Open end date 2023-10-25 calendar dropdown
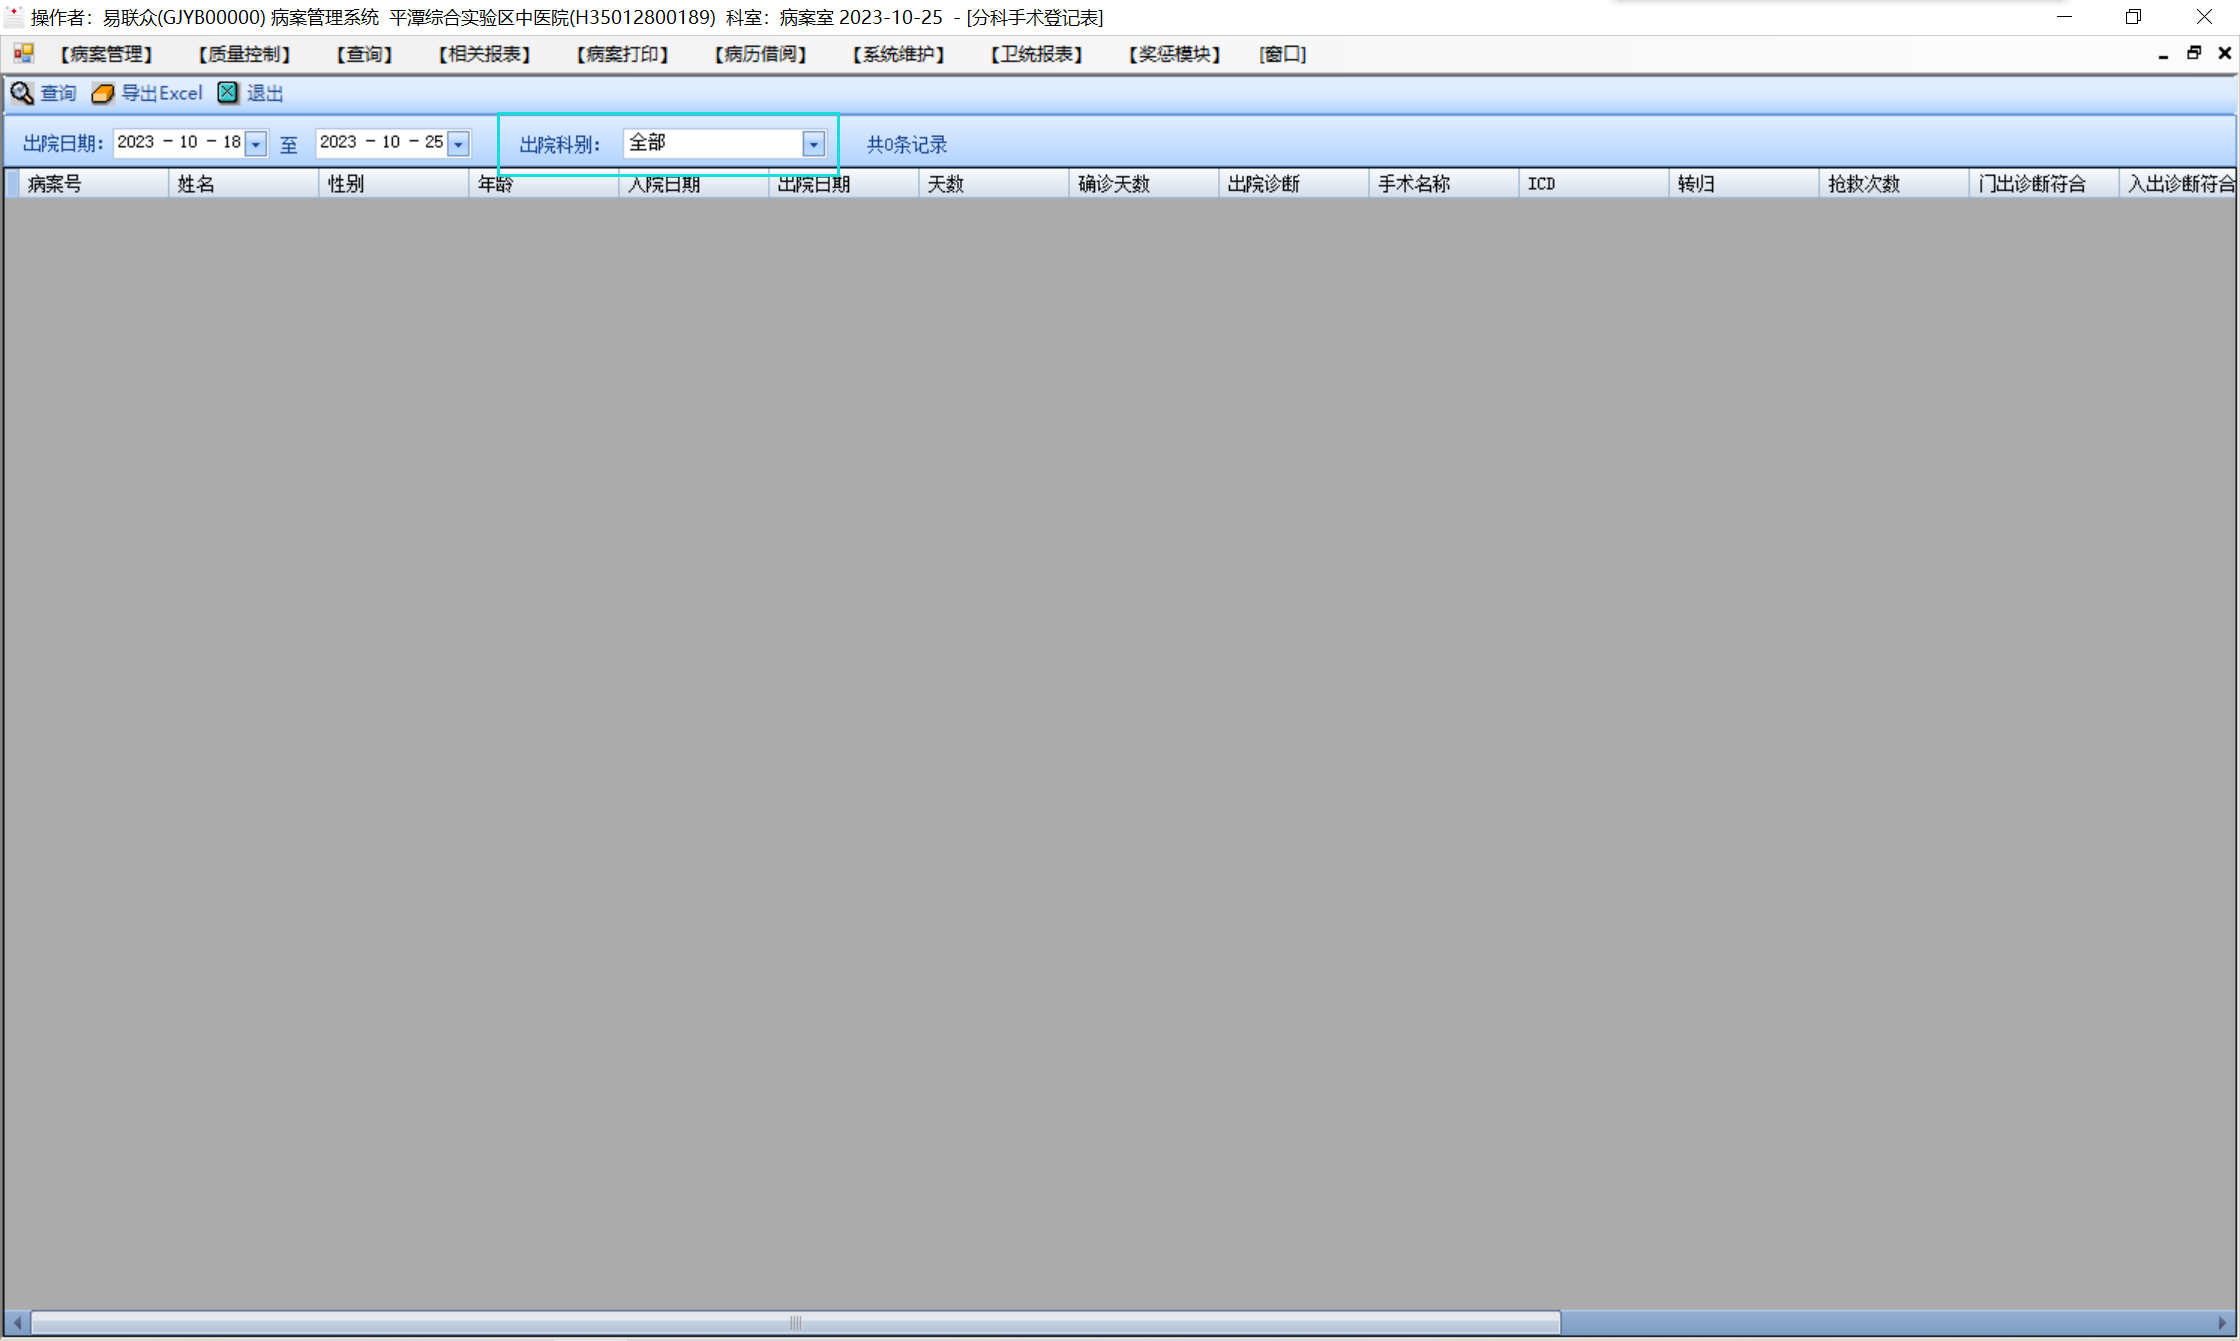The width and height of the screenshot is (2240, 1341). click(x=458, y=144)
